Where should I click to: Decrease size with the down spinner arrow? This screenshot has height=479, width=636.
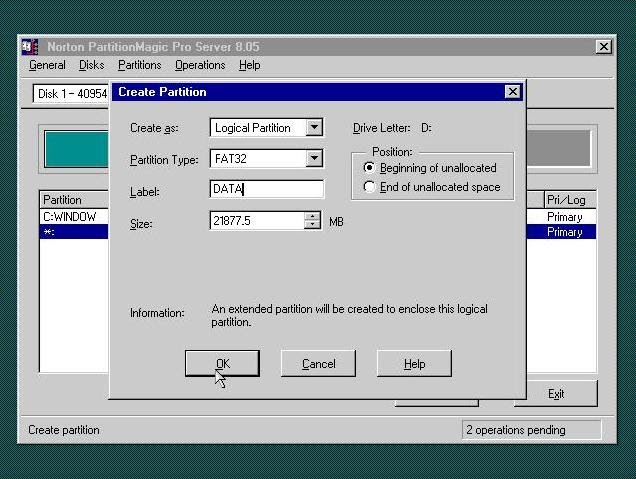tap(312, 225)
